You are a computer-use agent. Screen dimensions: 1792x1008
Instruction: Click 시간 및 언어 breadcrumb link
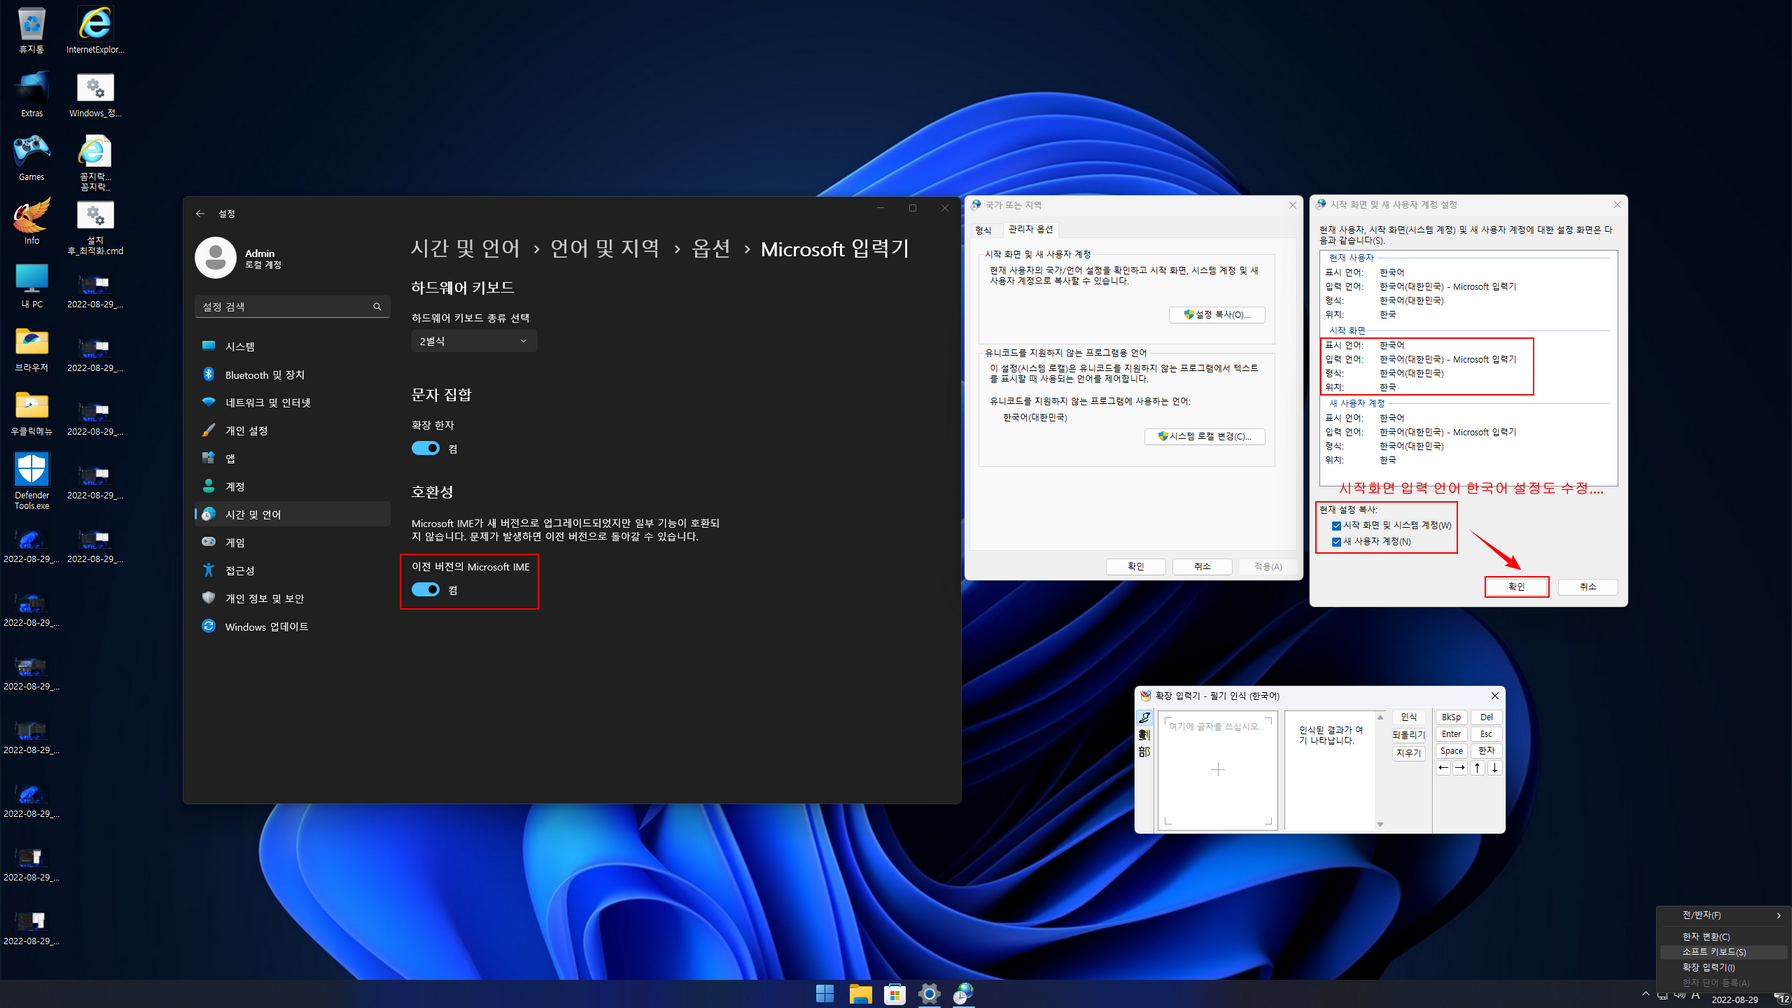(x=465, y=248)
